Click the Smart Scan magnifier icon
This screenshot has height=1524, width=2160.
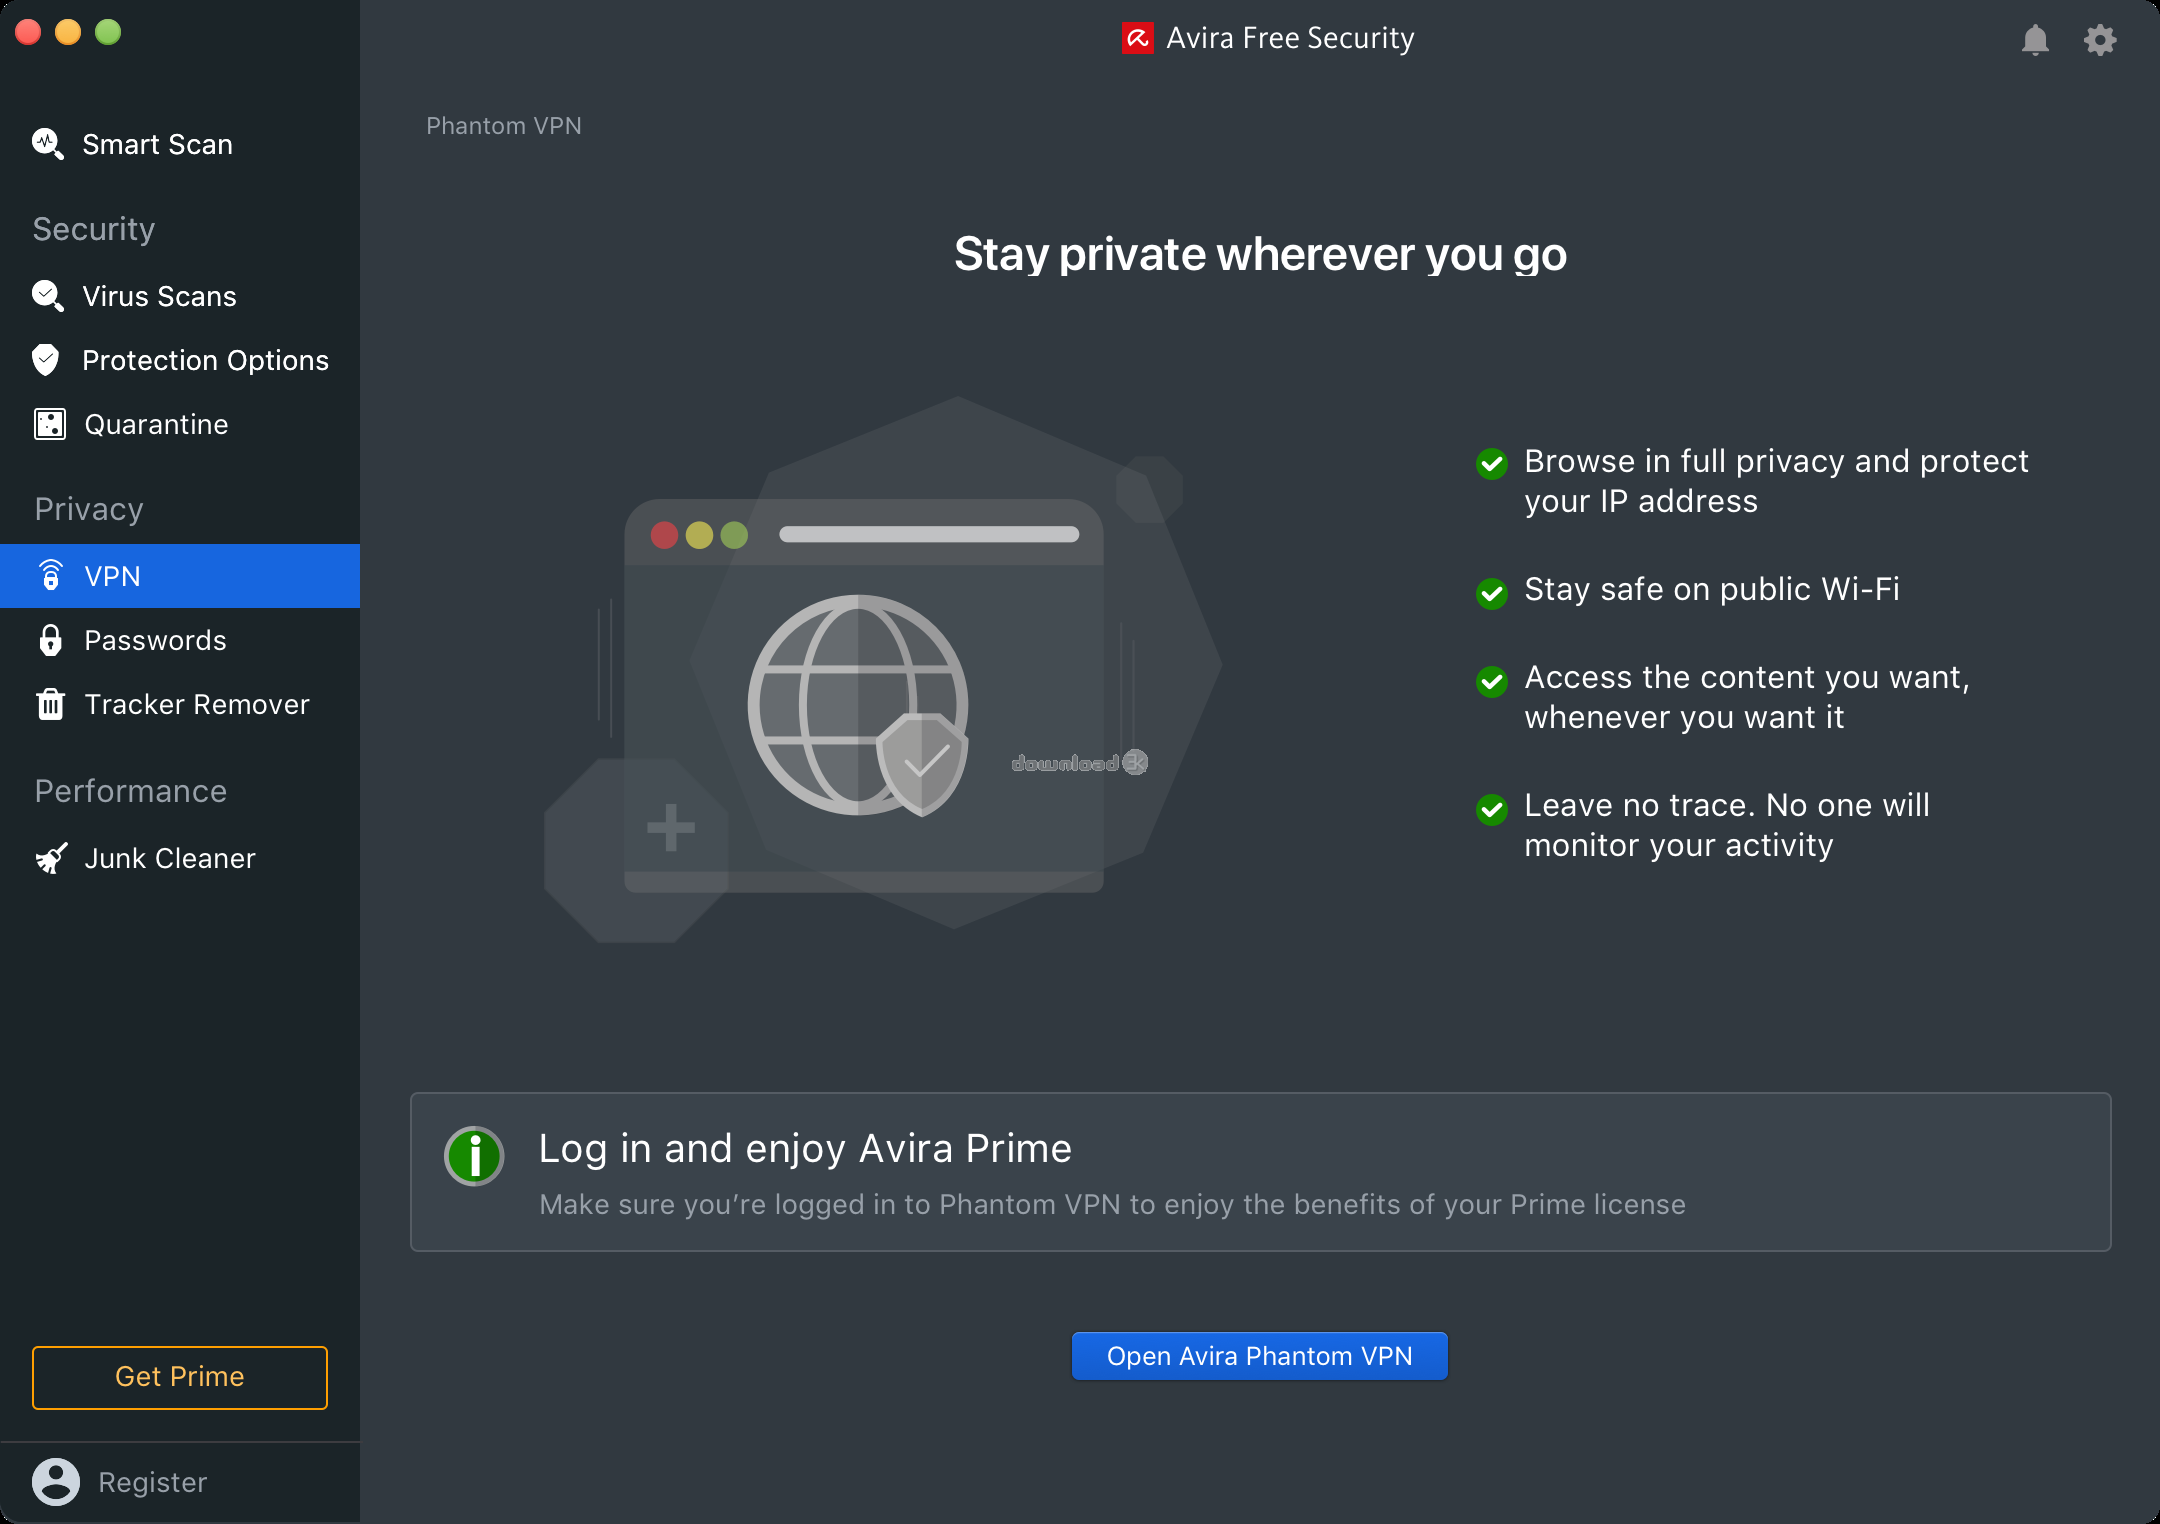pyautogui.click(x=47, y=144)
